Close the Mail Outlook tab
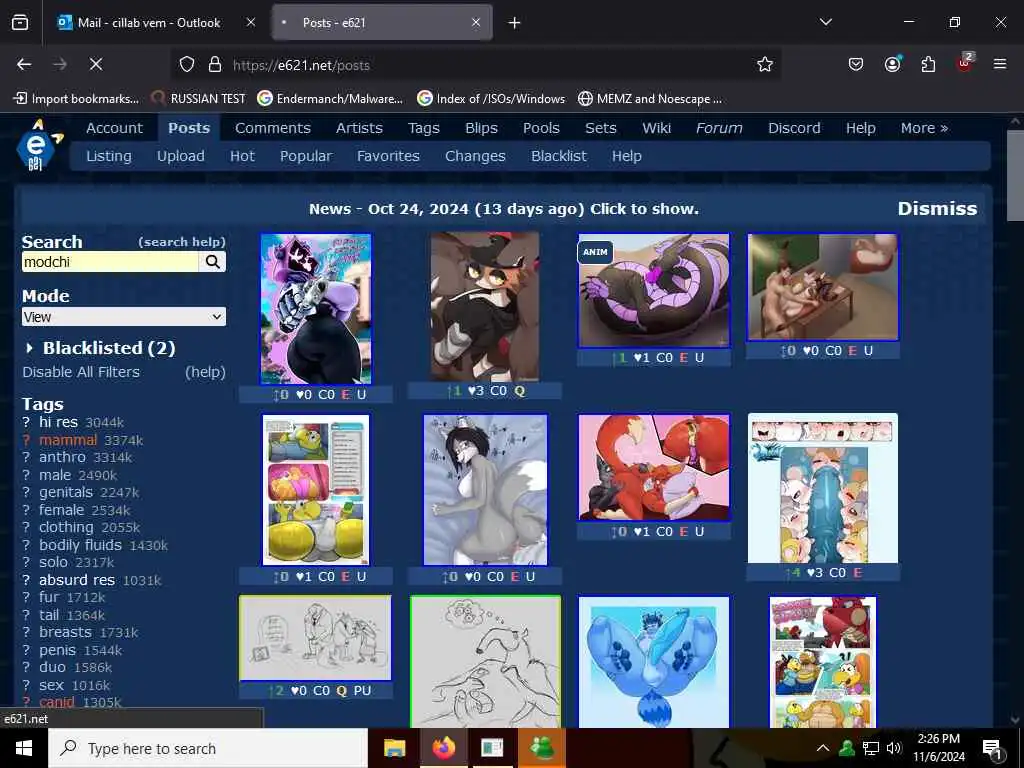Viewport: 1024px width, 768px height. (250, 22)
